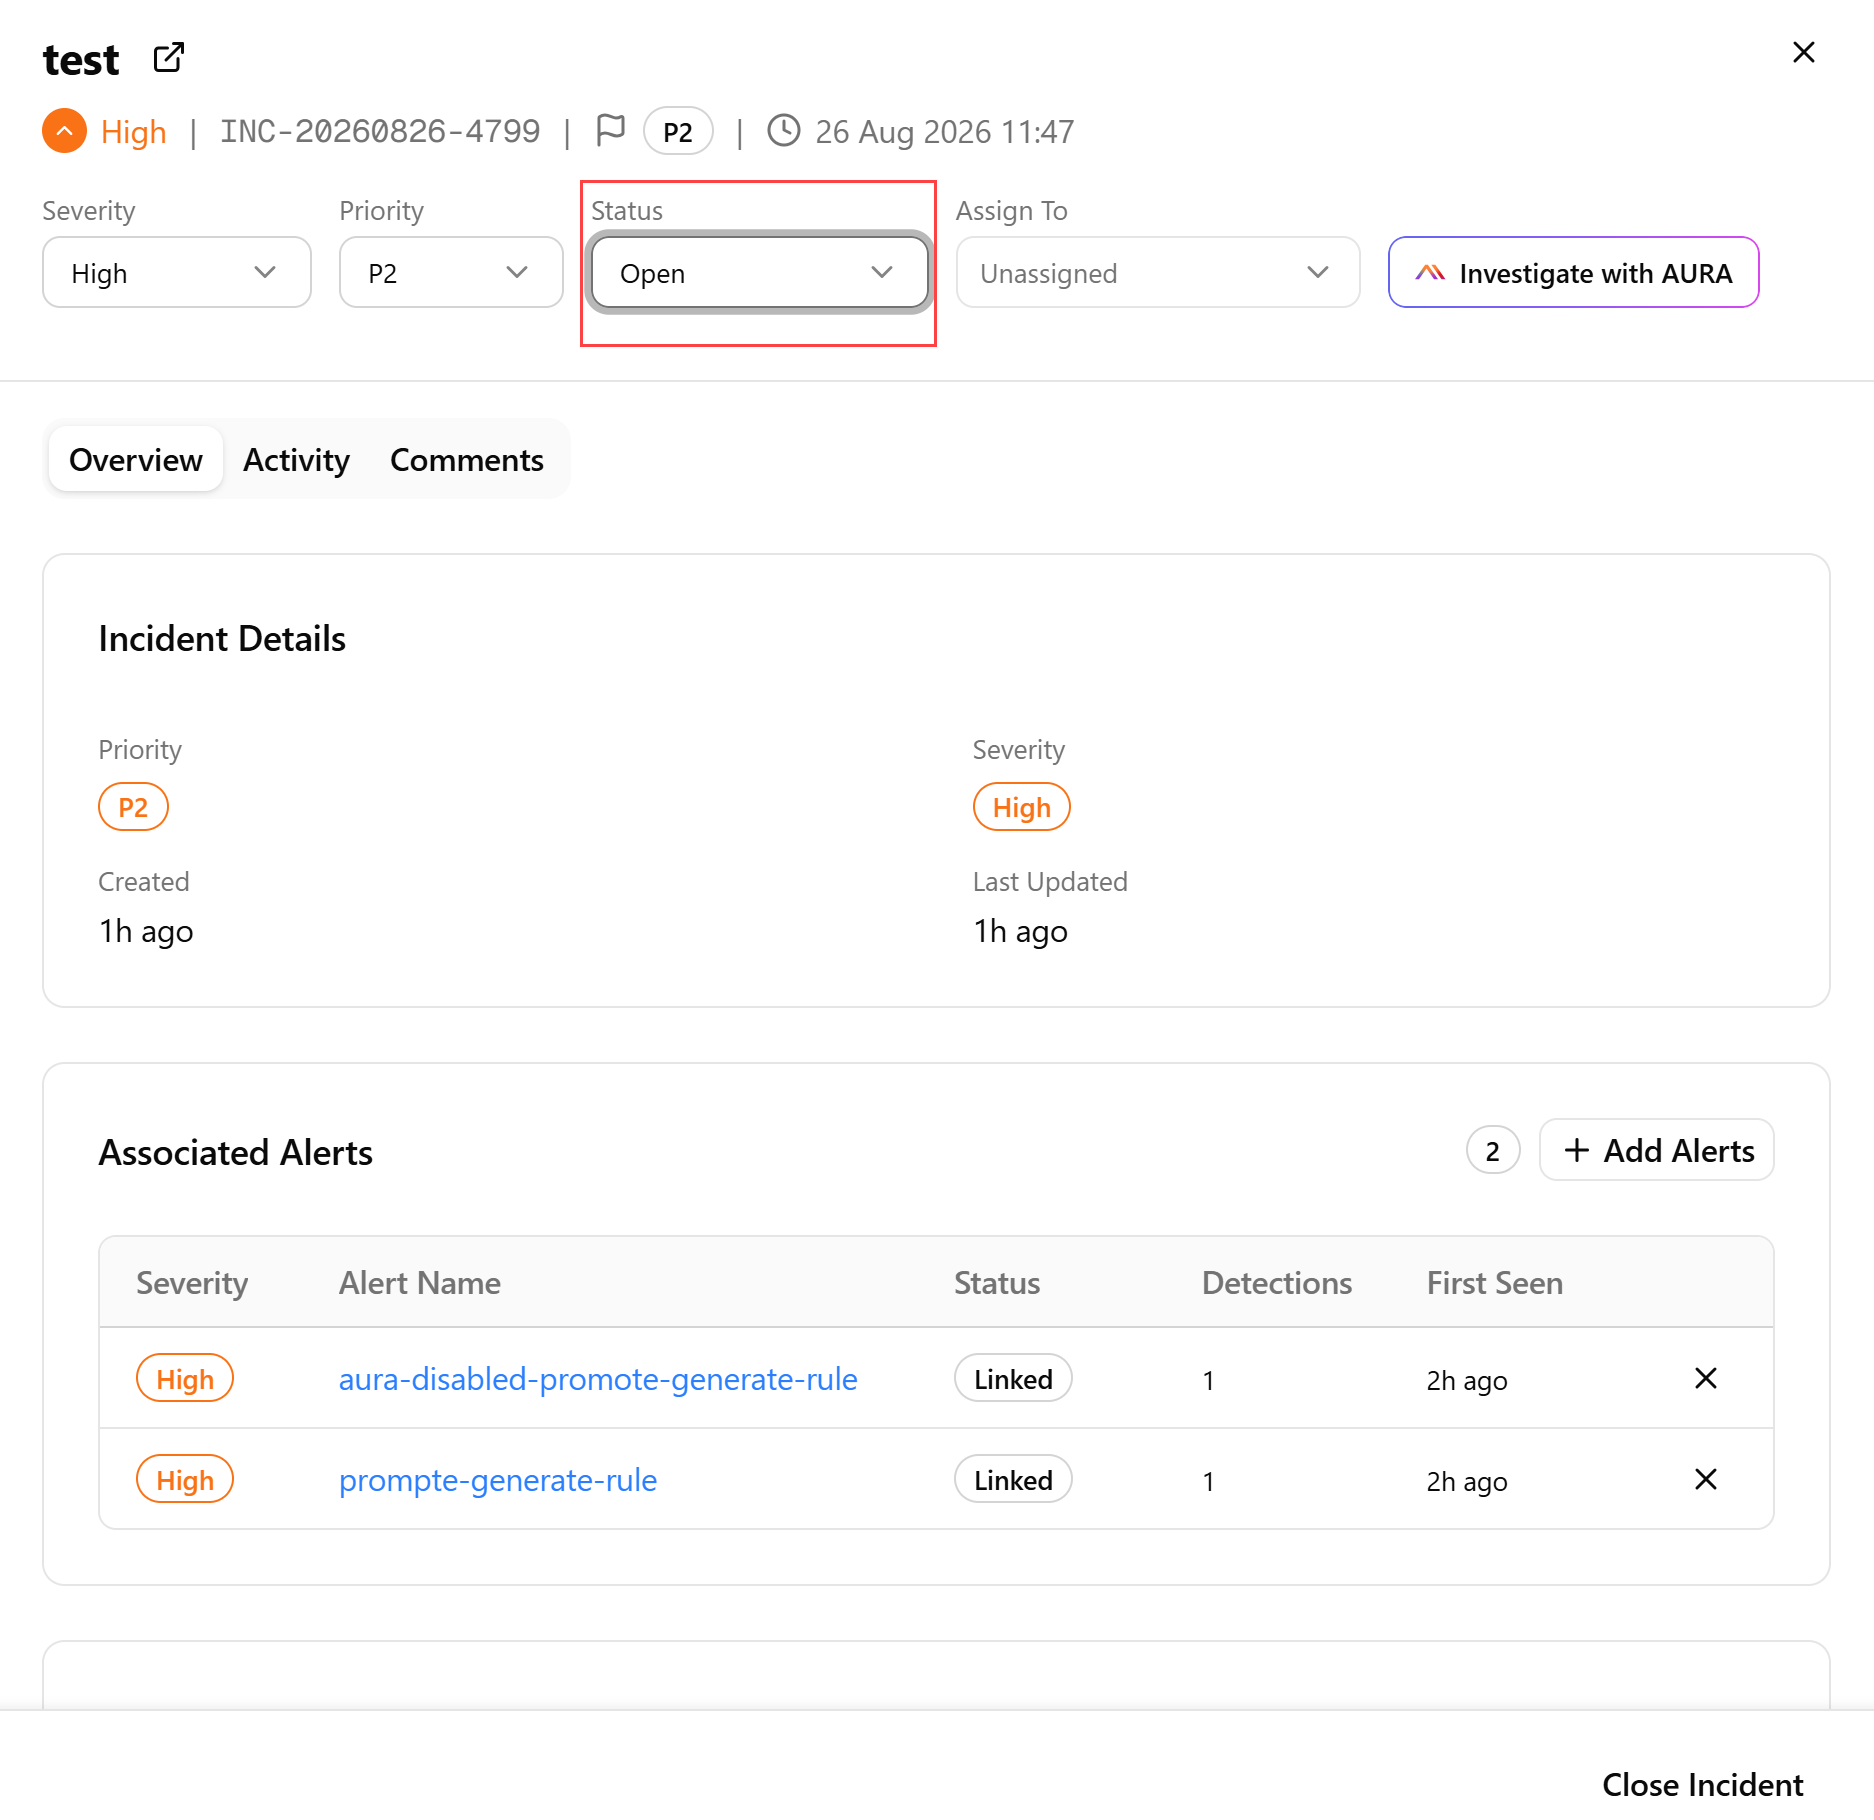The height and width of the screenshot is (1820, 1874).
Task: Click the plus icon on Add Alerts
Action: click(1577, 1151)
